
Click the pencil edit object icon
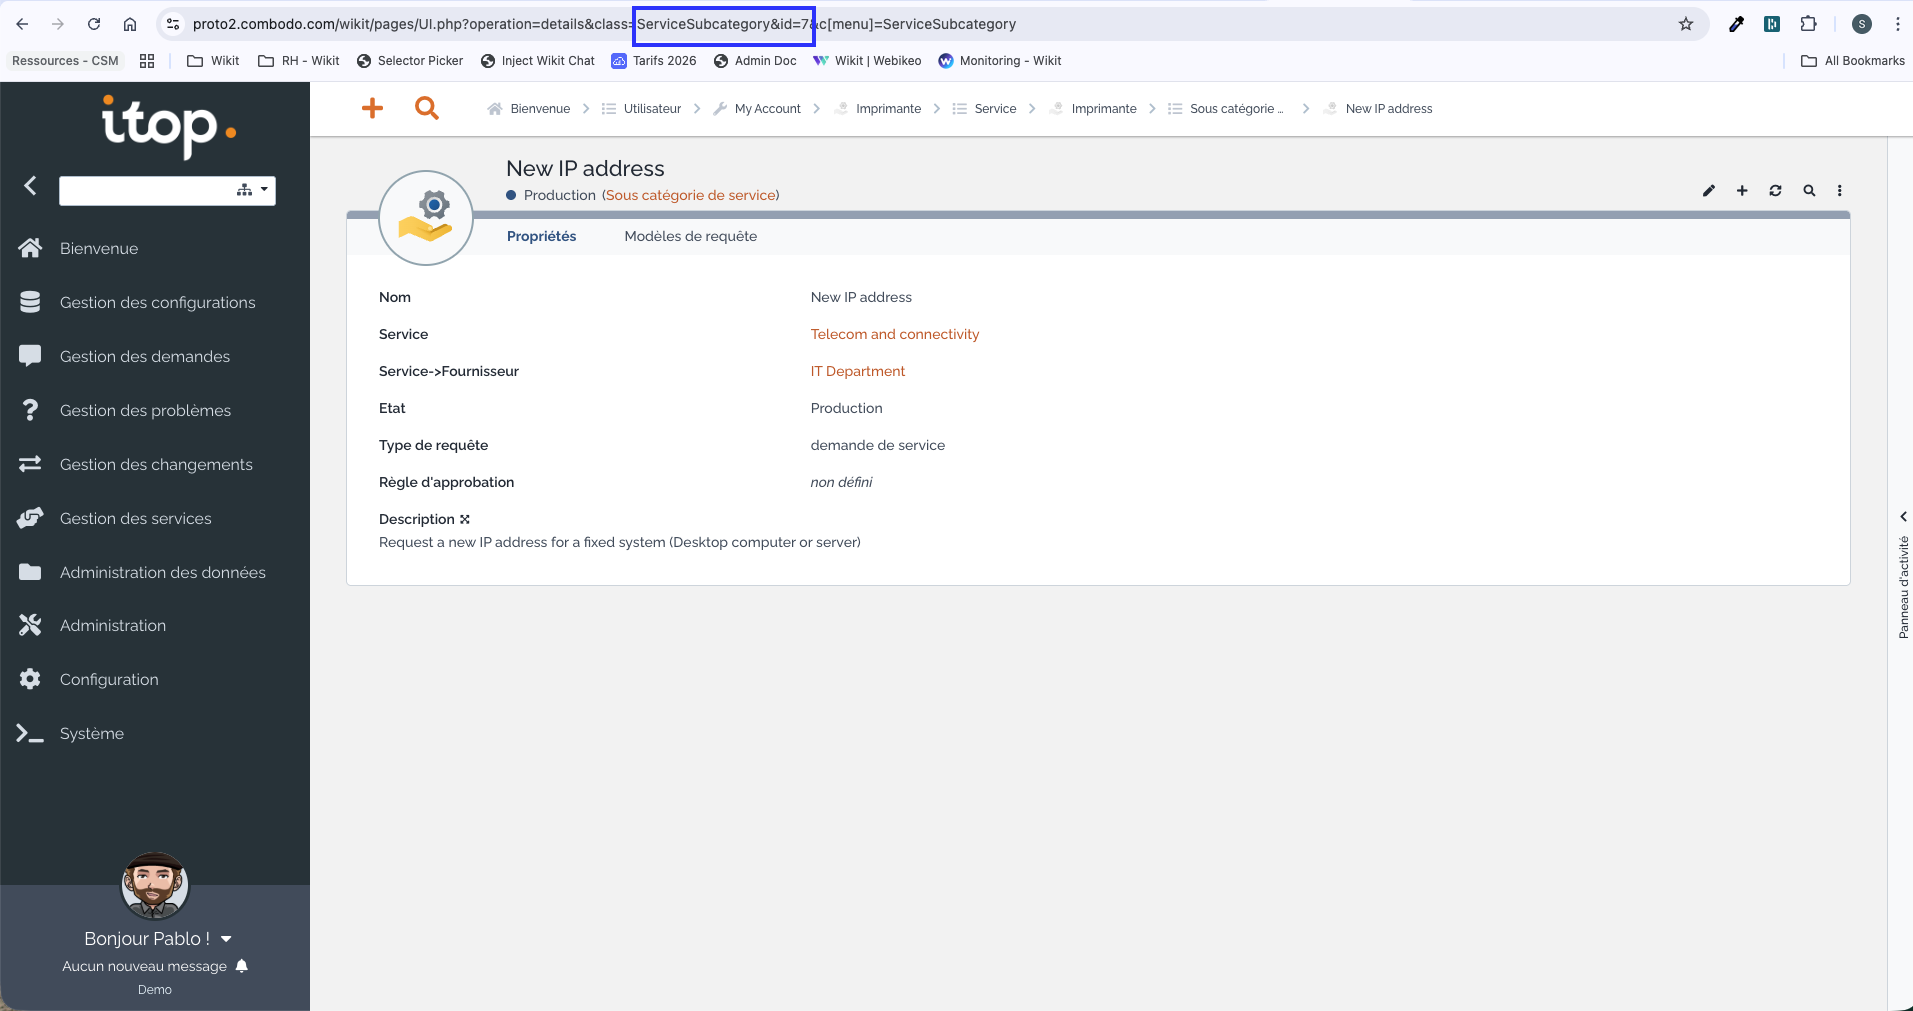(x=1709, y=190)
